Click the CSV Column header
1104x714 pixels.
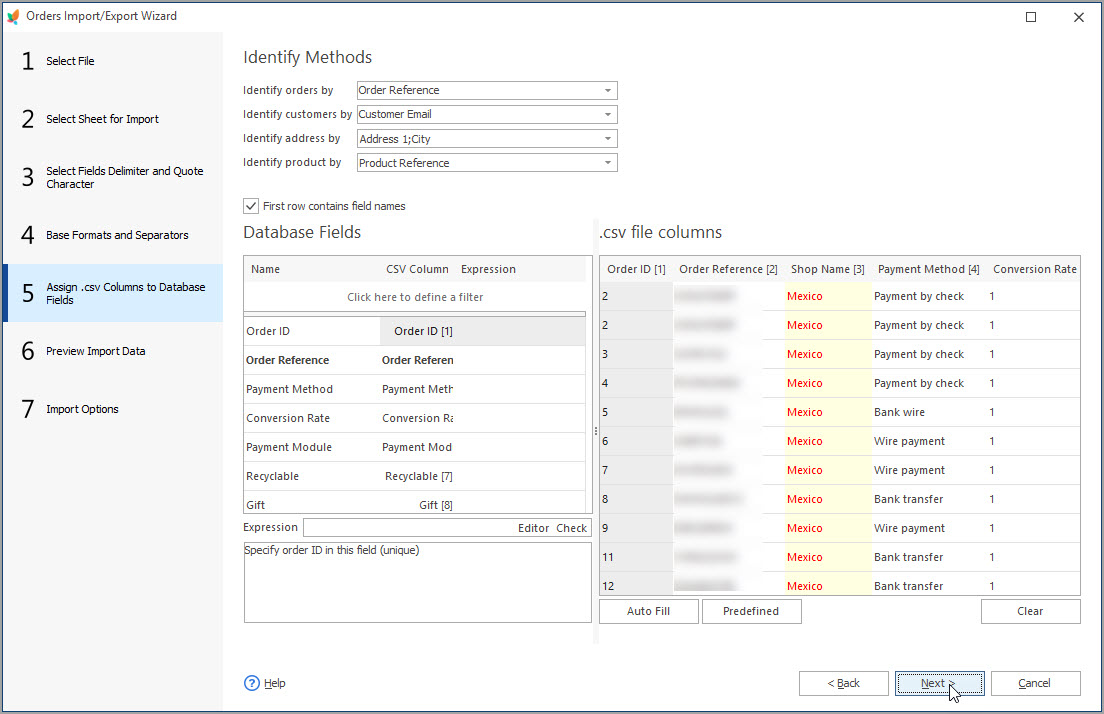coord(418,269)
